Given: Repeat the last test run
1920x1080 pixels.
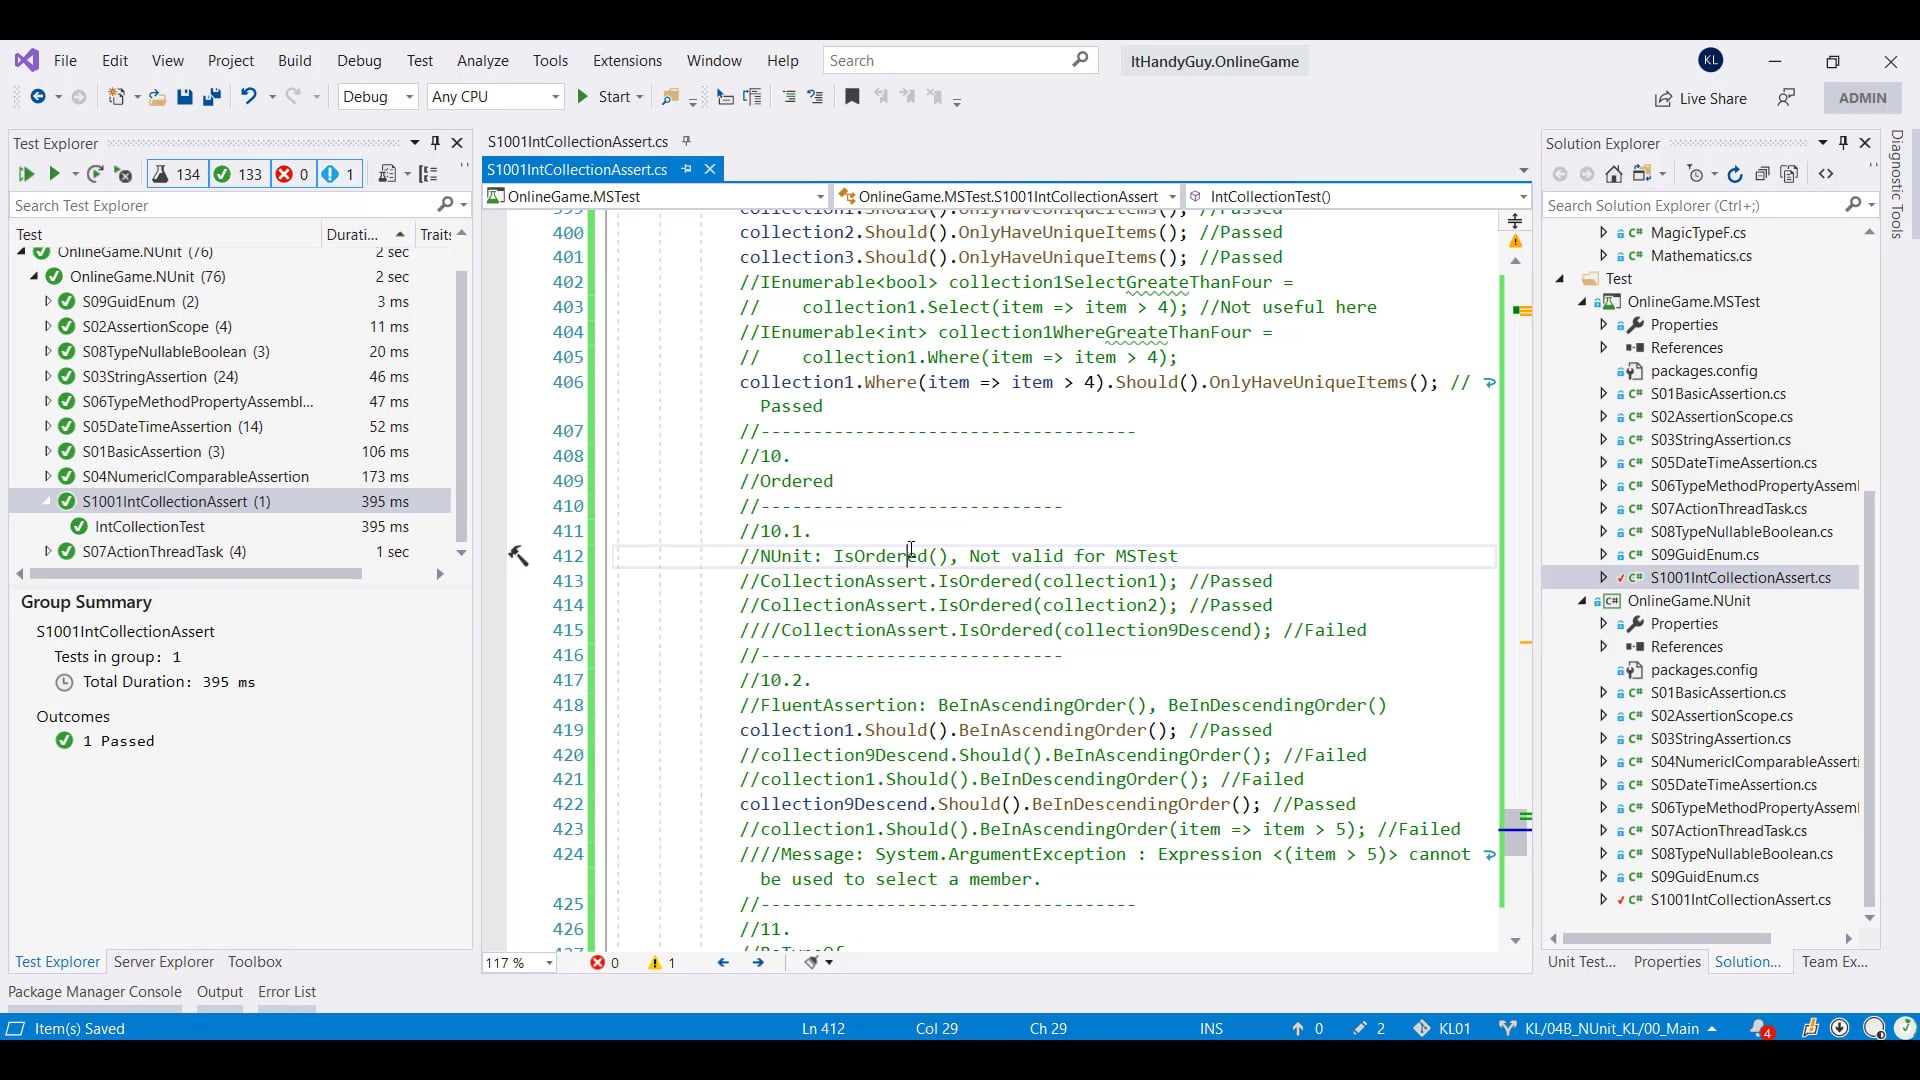Looking at the screenshot, I should (x=96, y=174).
